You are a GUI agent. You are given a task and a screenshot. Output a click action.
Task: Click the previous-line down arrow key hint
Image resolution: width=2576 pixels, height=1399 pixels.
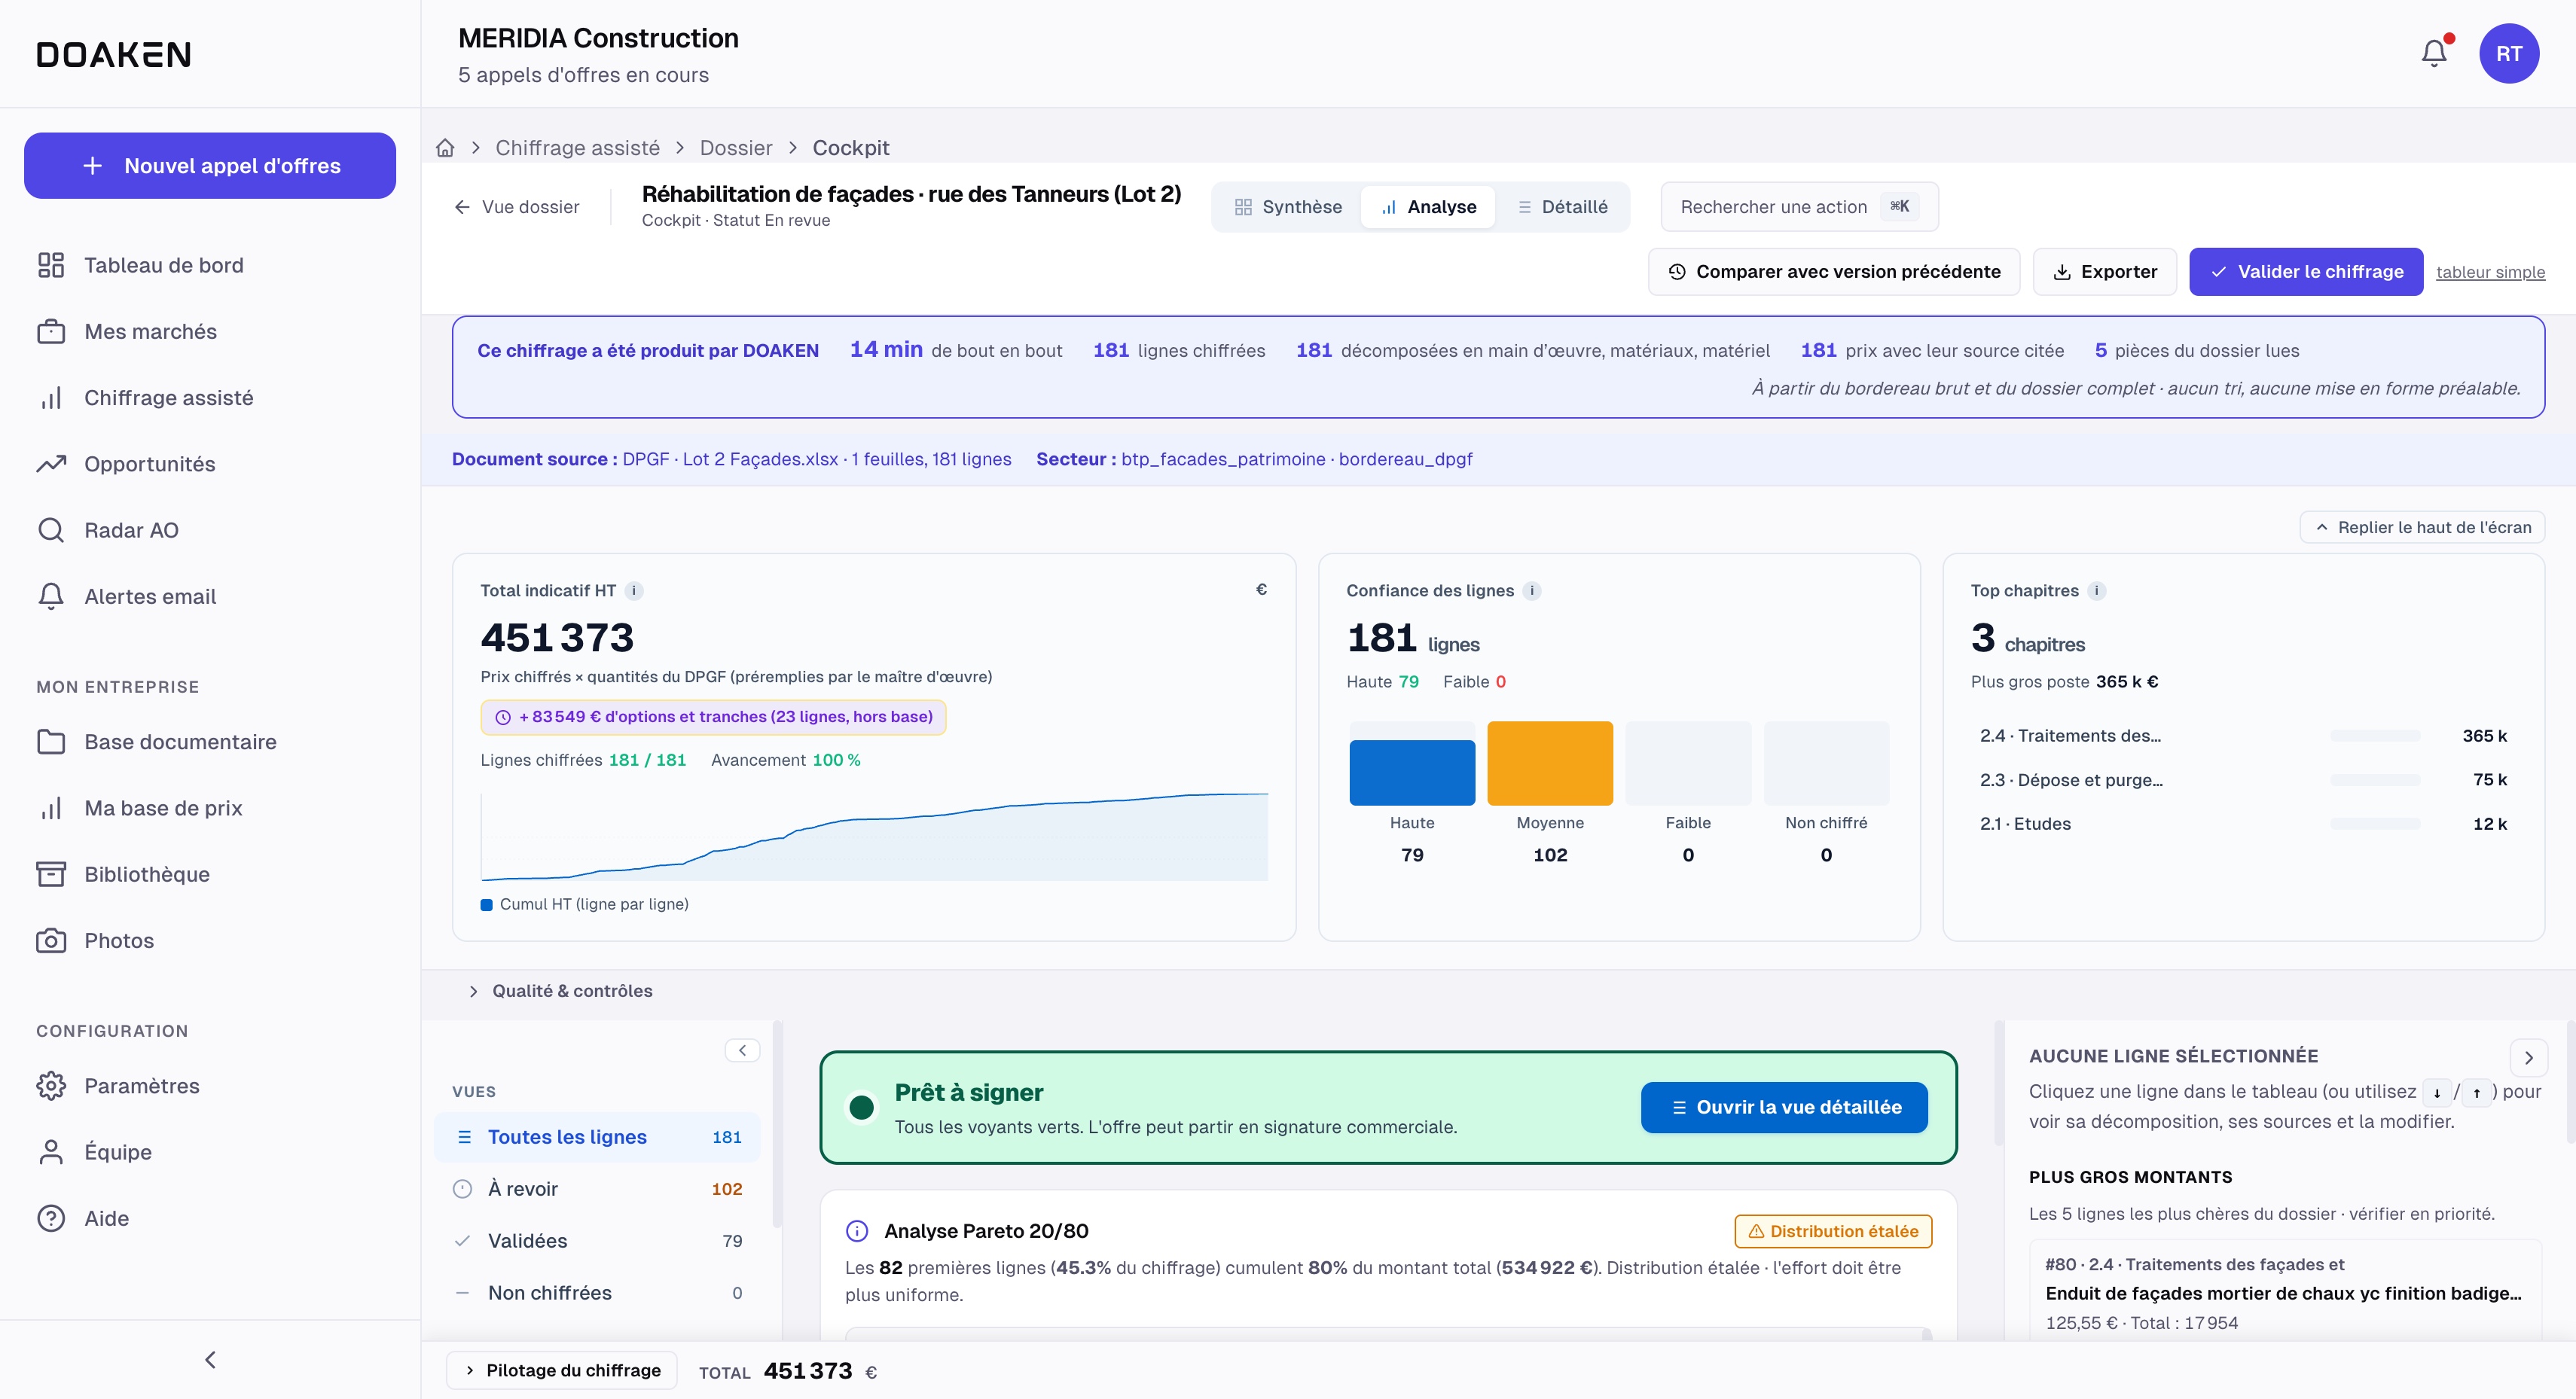click(x=2437, y=1093)
